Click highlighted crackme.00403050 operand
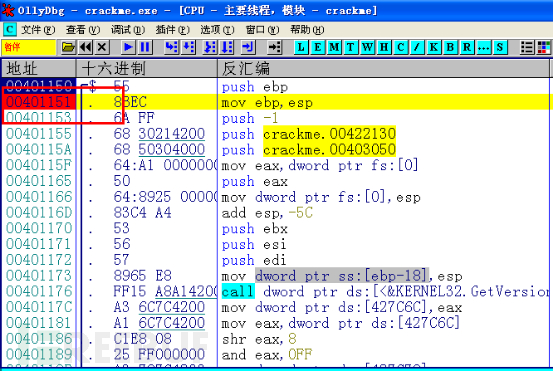The image size is (554, 372). click(x=329, y=149)
